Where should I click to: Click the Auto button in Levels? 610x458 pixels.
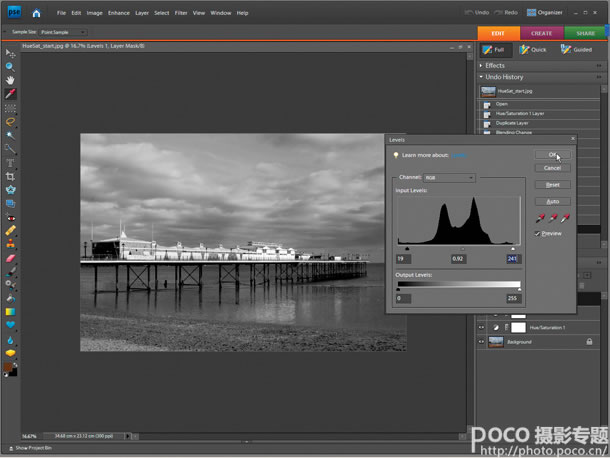click(x=552, y=201)
